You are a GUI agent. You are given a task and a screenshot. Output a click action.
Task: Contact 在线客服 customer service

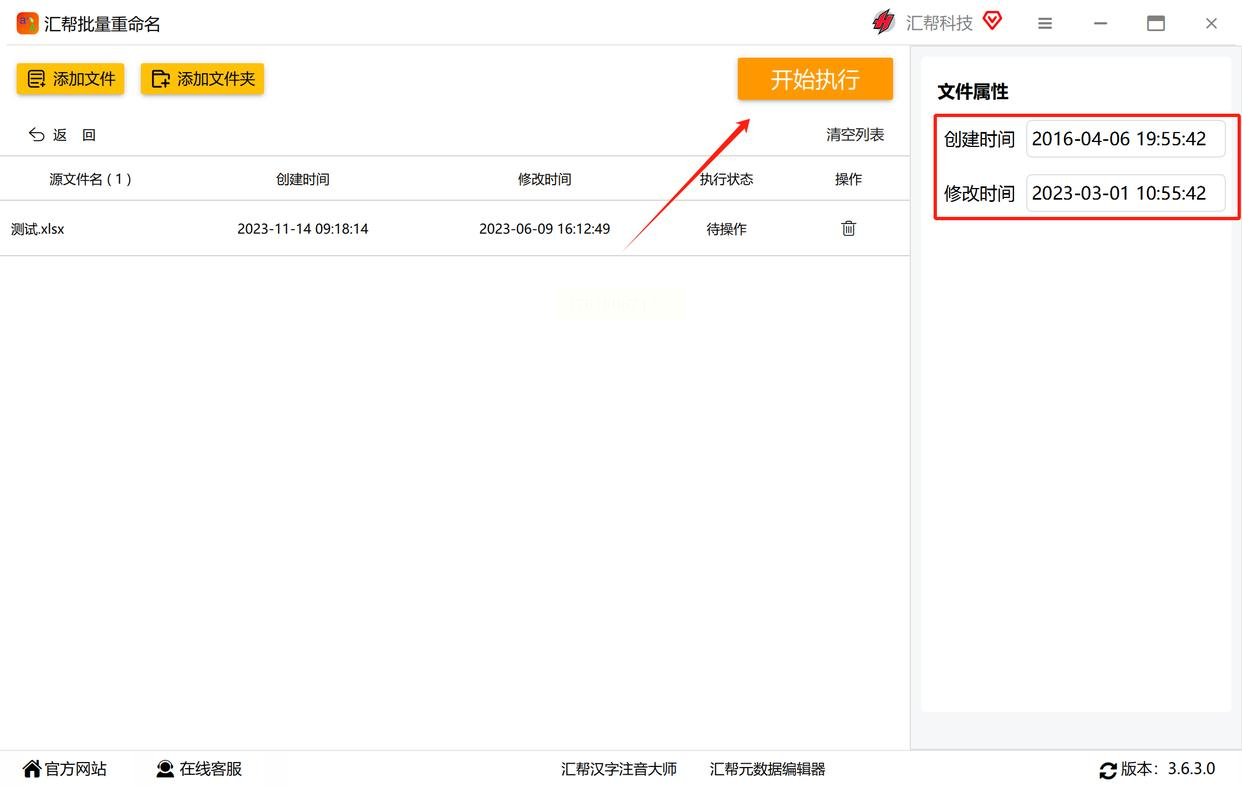click(199, 769)
